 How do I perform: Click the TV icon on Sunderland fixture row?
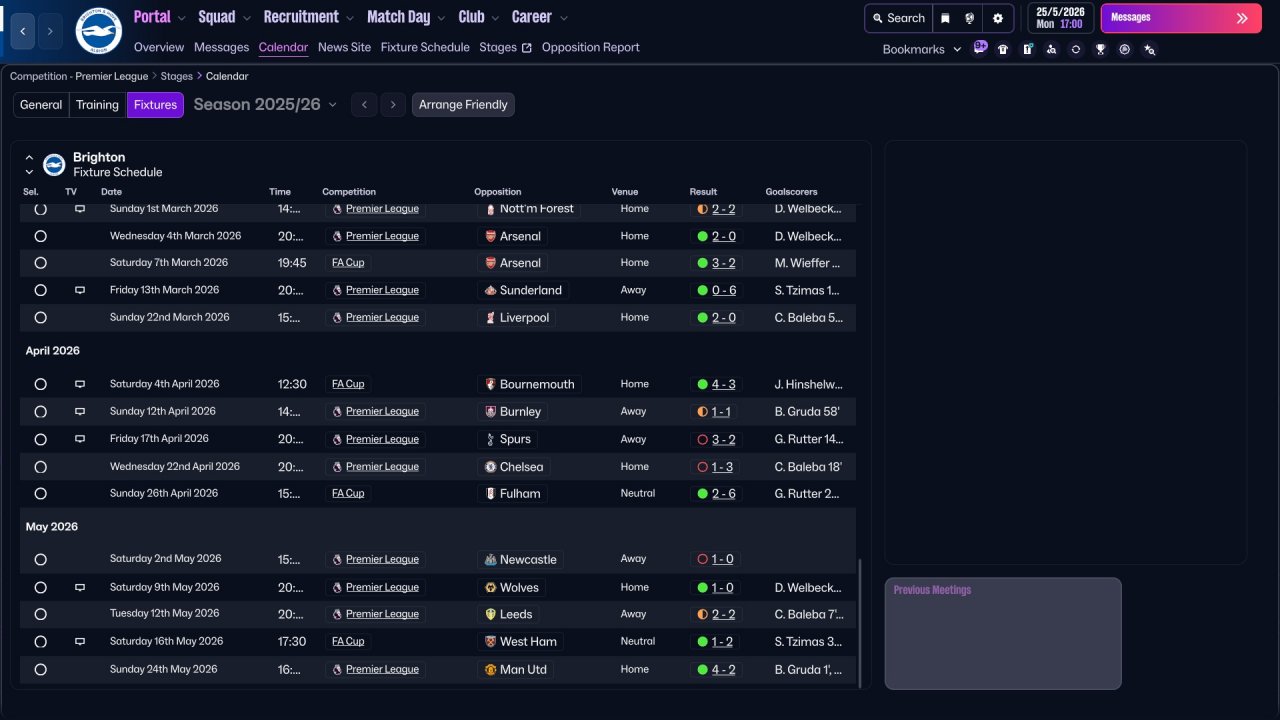pyautogui.click(x=80, y=290)
